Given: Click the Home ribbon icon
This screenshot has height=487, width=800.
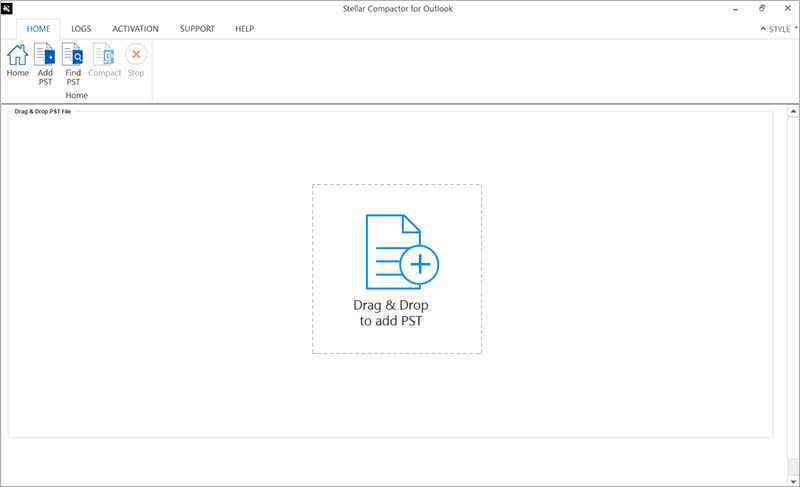Looking at the screenshot, I should (x=17, y=55).
